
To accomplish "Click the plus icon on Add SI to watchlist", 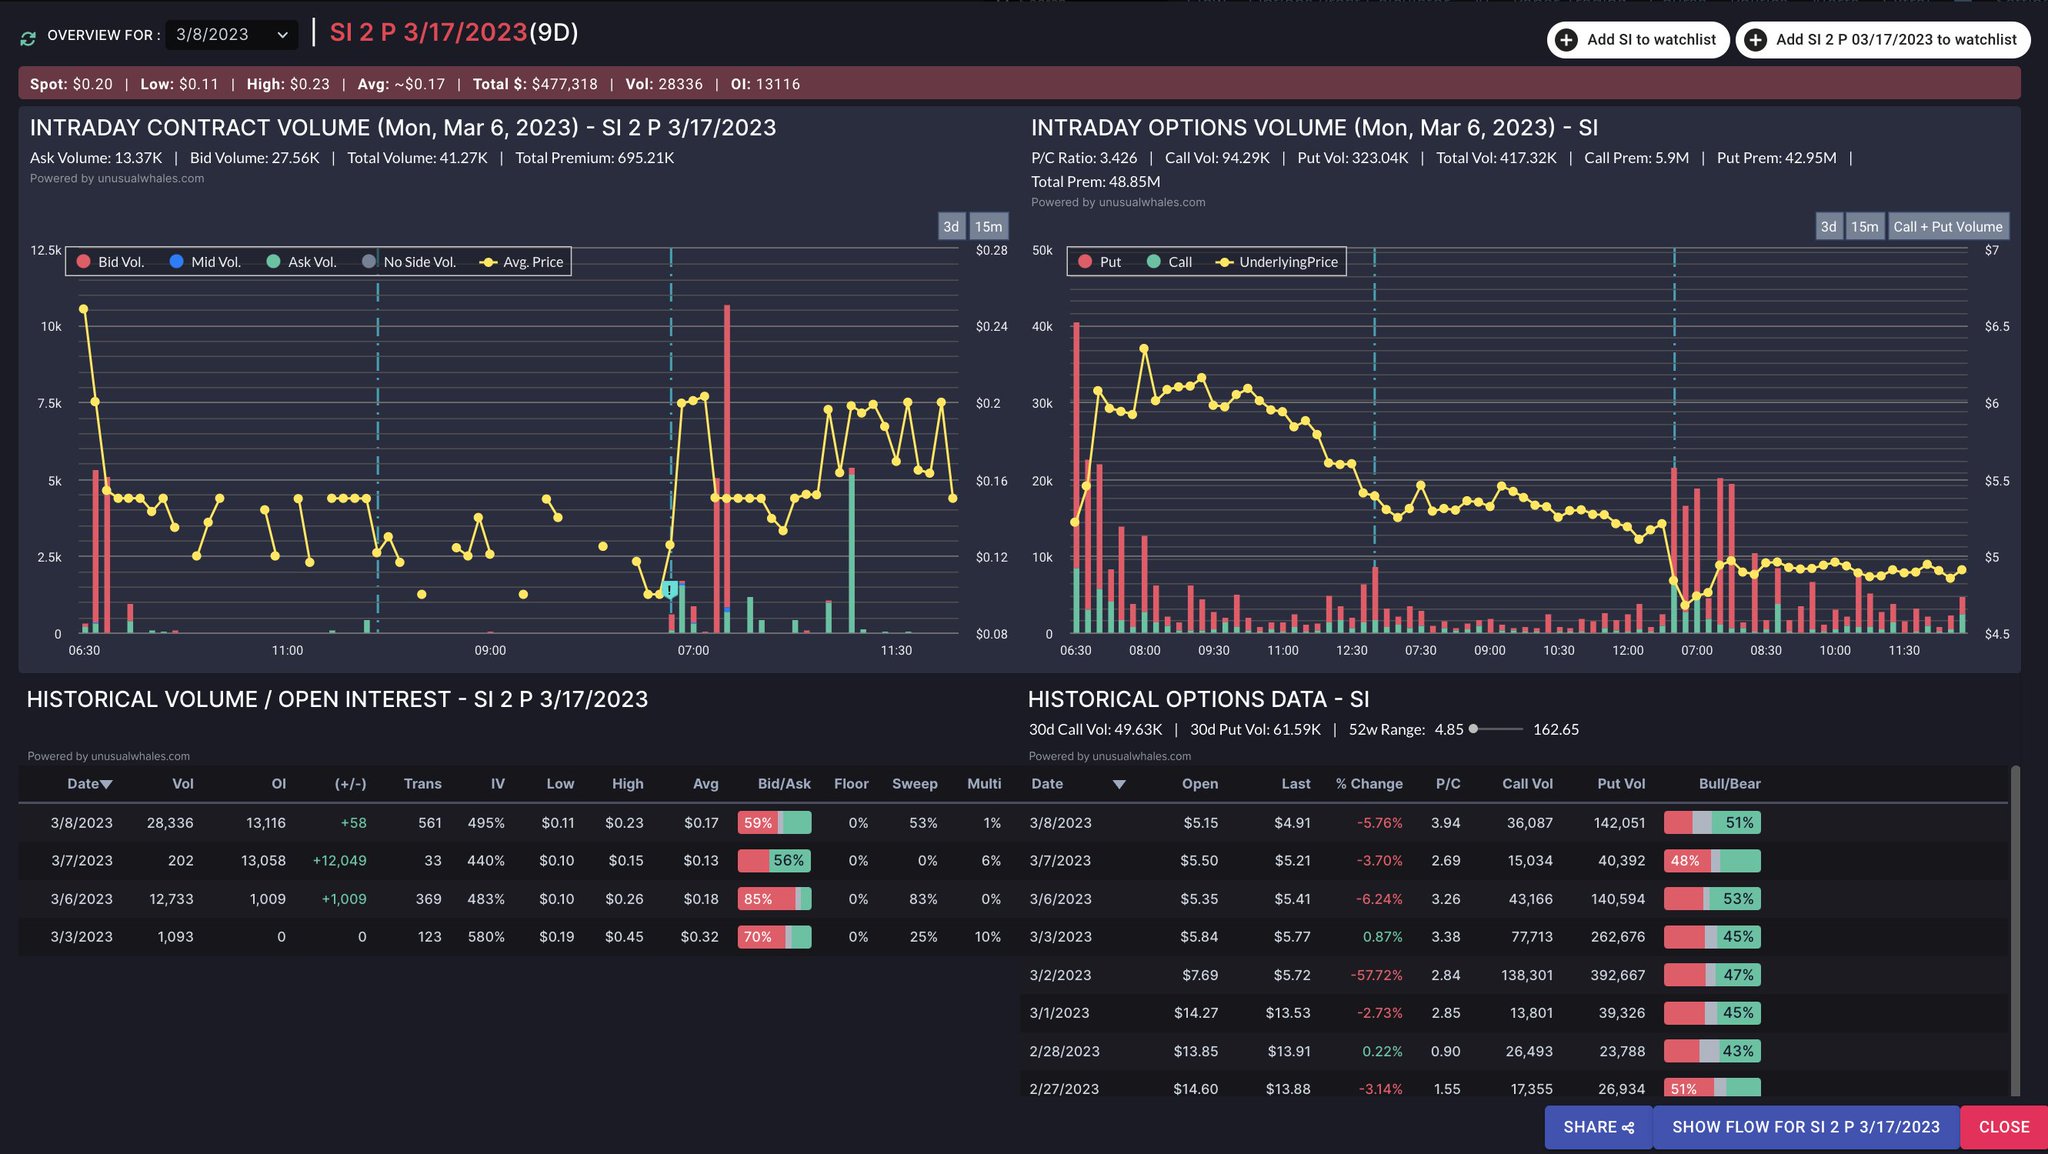I will click(x=1566, y=40).
